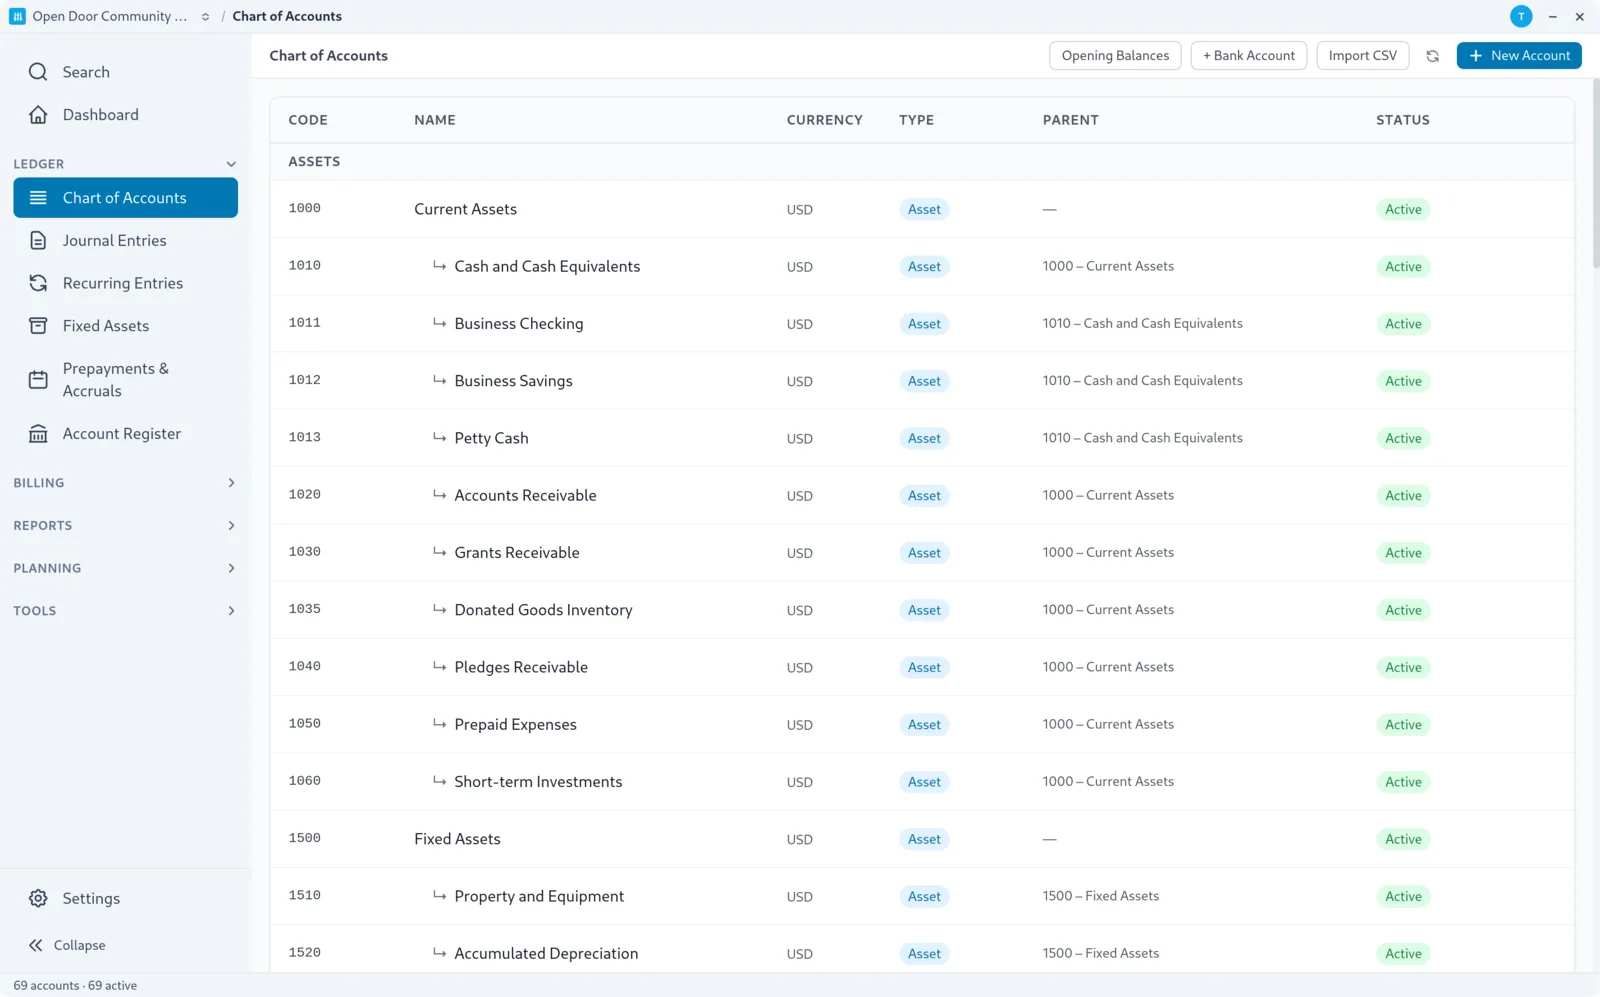Click the 69 accounts status bar text
Image resolution: width=1600 pixels, height=997 pixels.
[x=75, y=986]
